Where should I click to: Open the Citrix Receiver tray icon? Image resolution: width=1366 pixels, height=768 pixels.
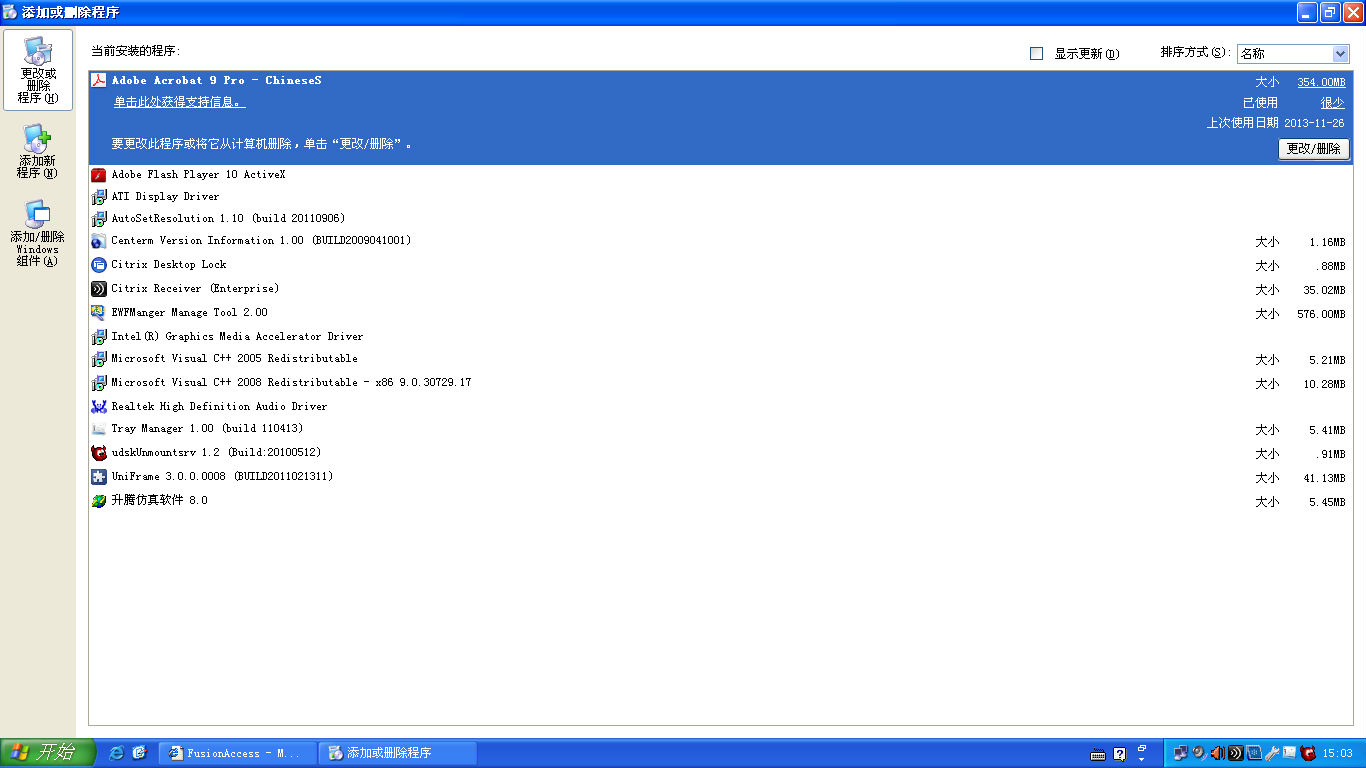click(x=1235, y=753)
